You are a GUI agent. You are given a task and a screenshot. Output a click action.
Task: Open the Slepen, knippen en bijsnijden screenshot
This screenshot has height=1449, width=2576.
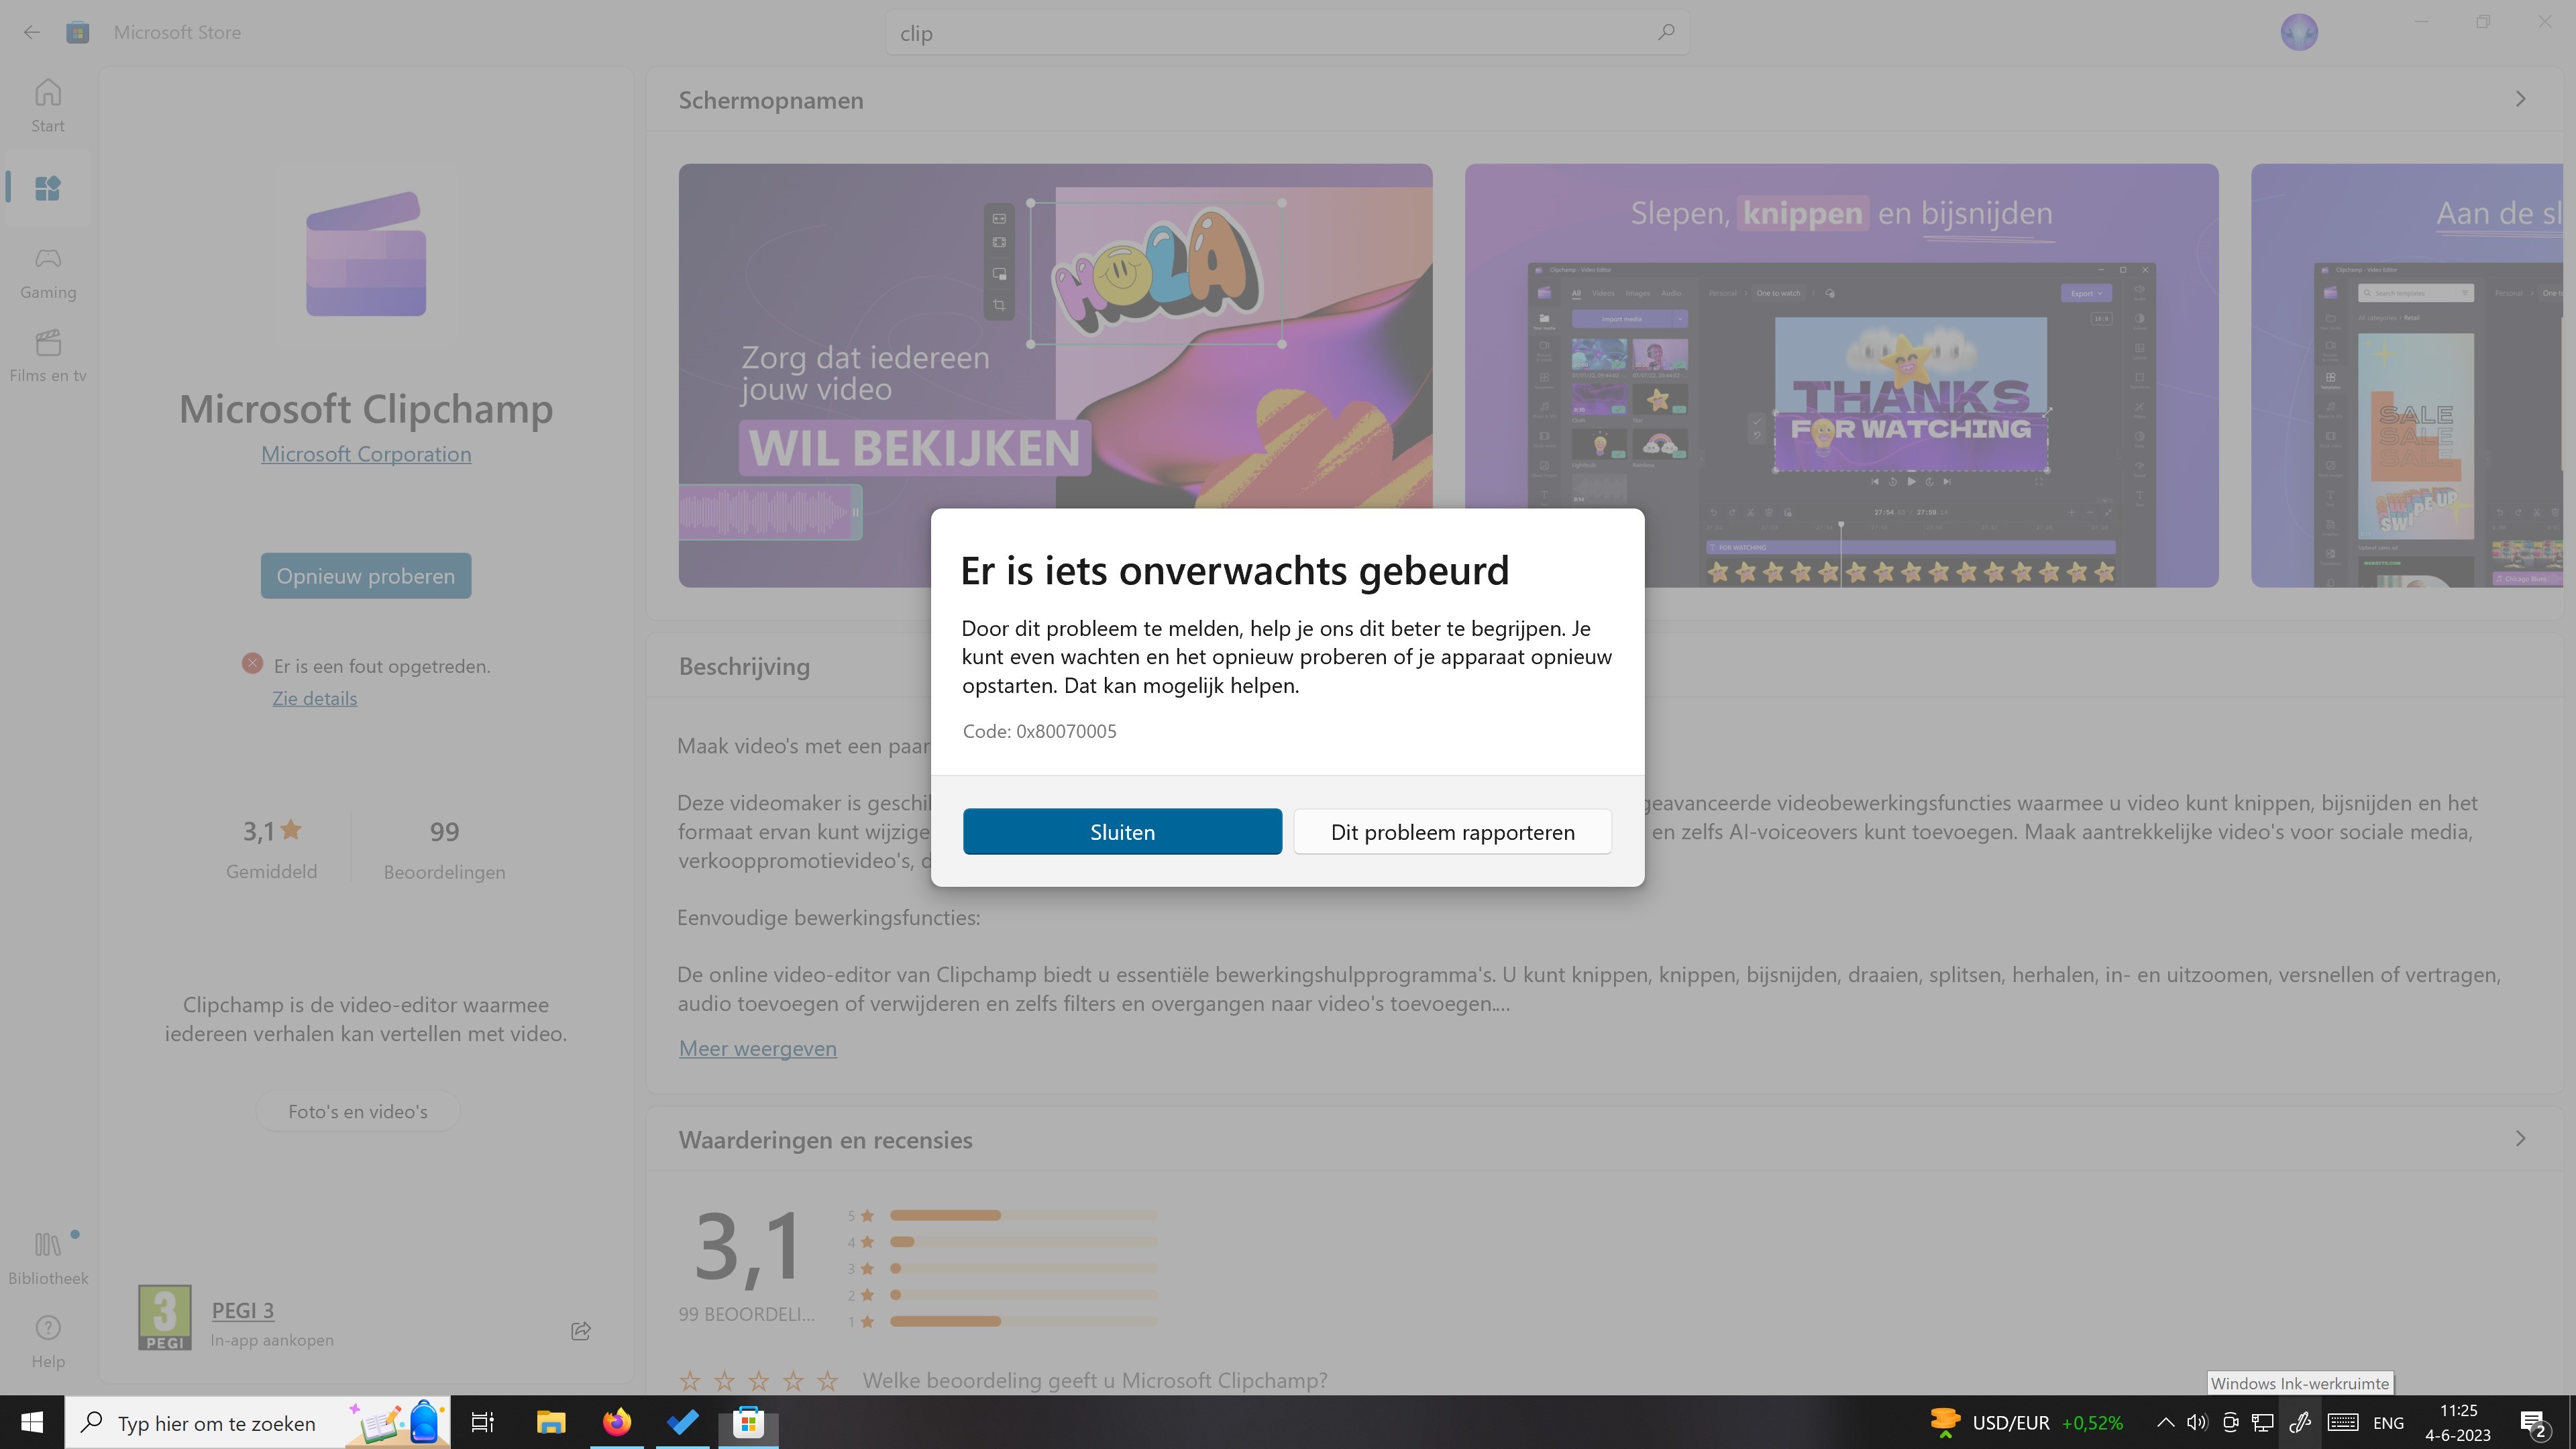point(1841,375)
